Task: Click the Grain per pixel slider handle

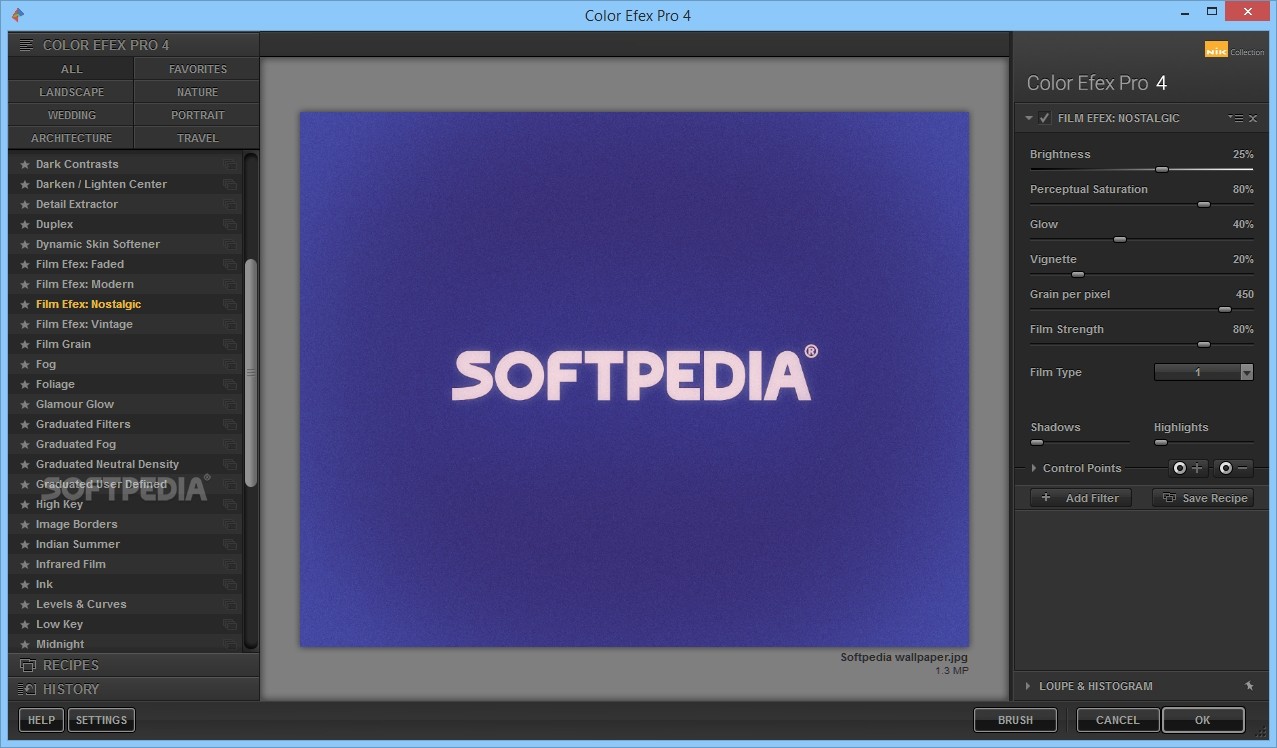Action: 1224,310
